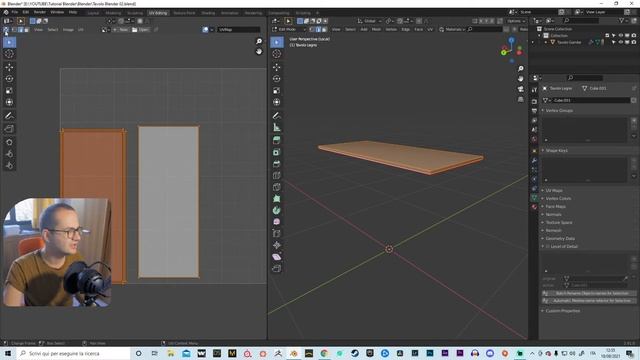The image size is (640, 360).
Task: Select the Select Box tool in 3D viewport
Action: [x=277, y=42]
